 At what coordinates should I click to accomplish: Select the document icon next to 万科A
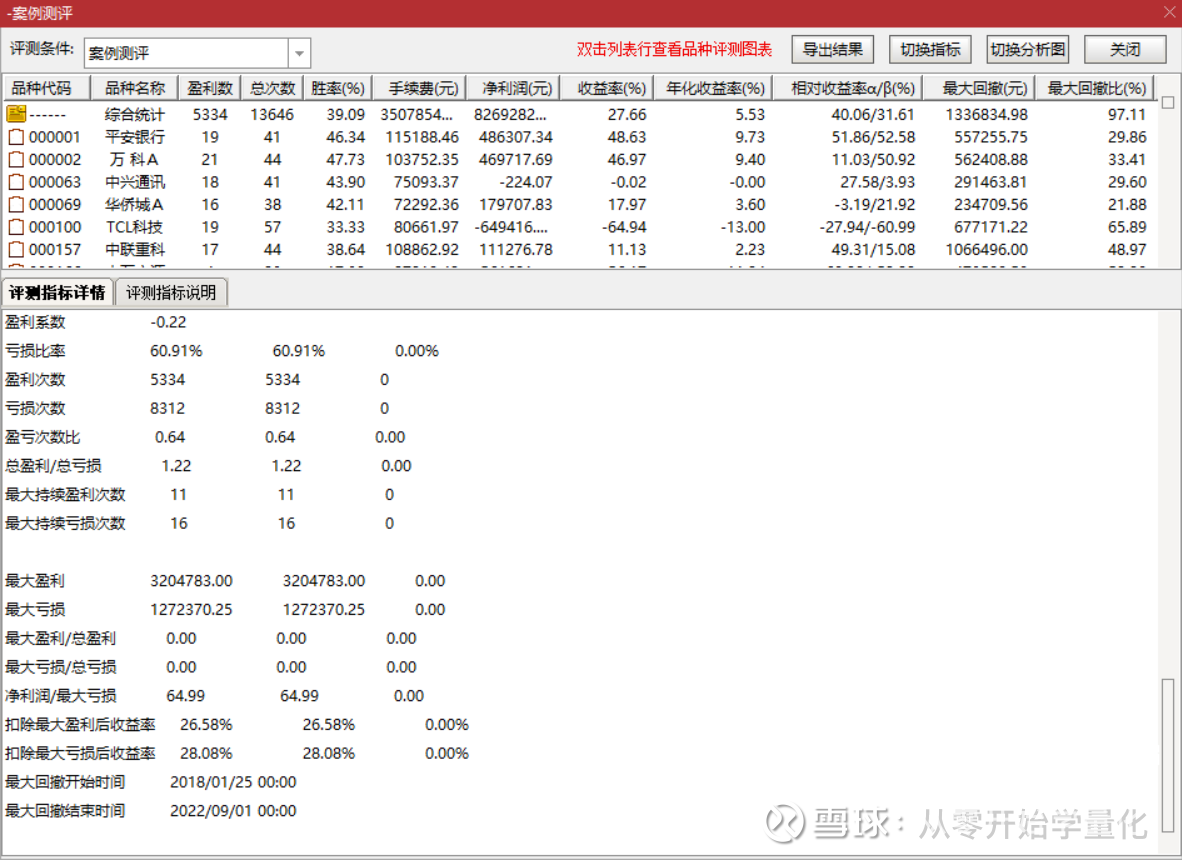pos(15,159)
